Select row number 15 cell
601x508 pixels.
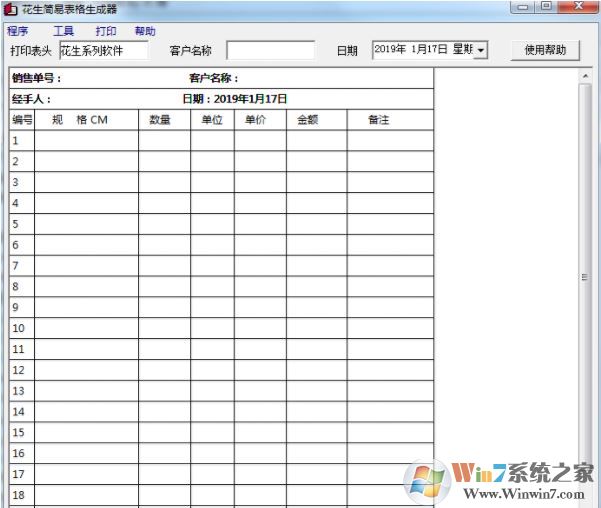click(22, 432)
